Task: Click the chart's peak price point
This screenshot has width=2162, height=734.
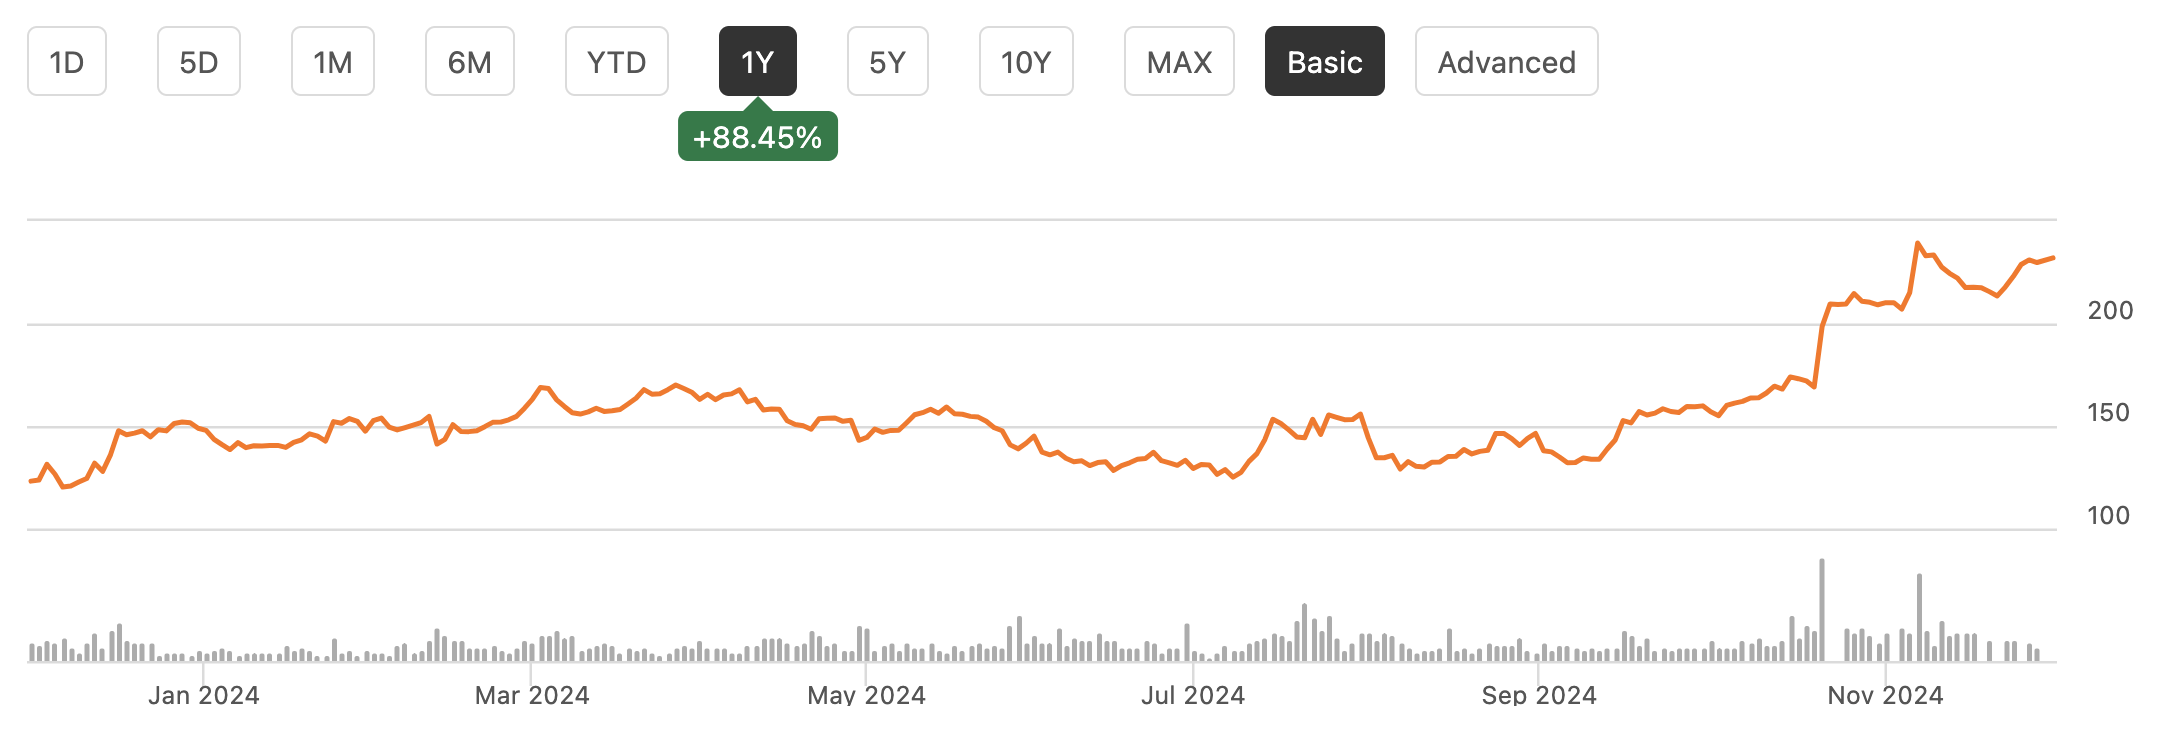Action: click(1917, 243)
